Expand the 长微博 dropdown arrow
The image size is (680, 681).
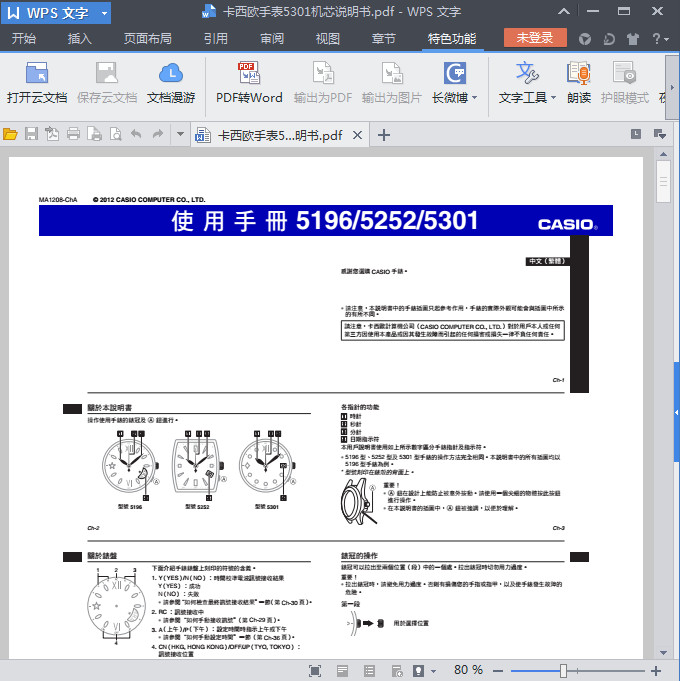pyautogui.click(x=475, y=98)
